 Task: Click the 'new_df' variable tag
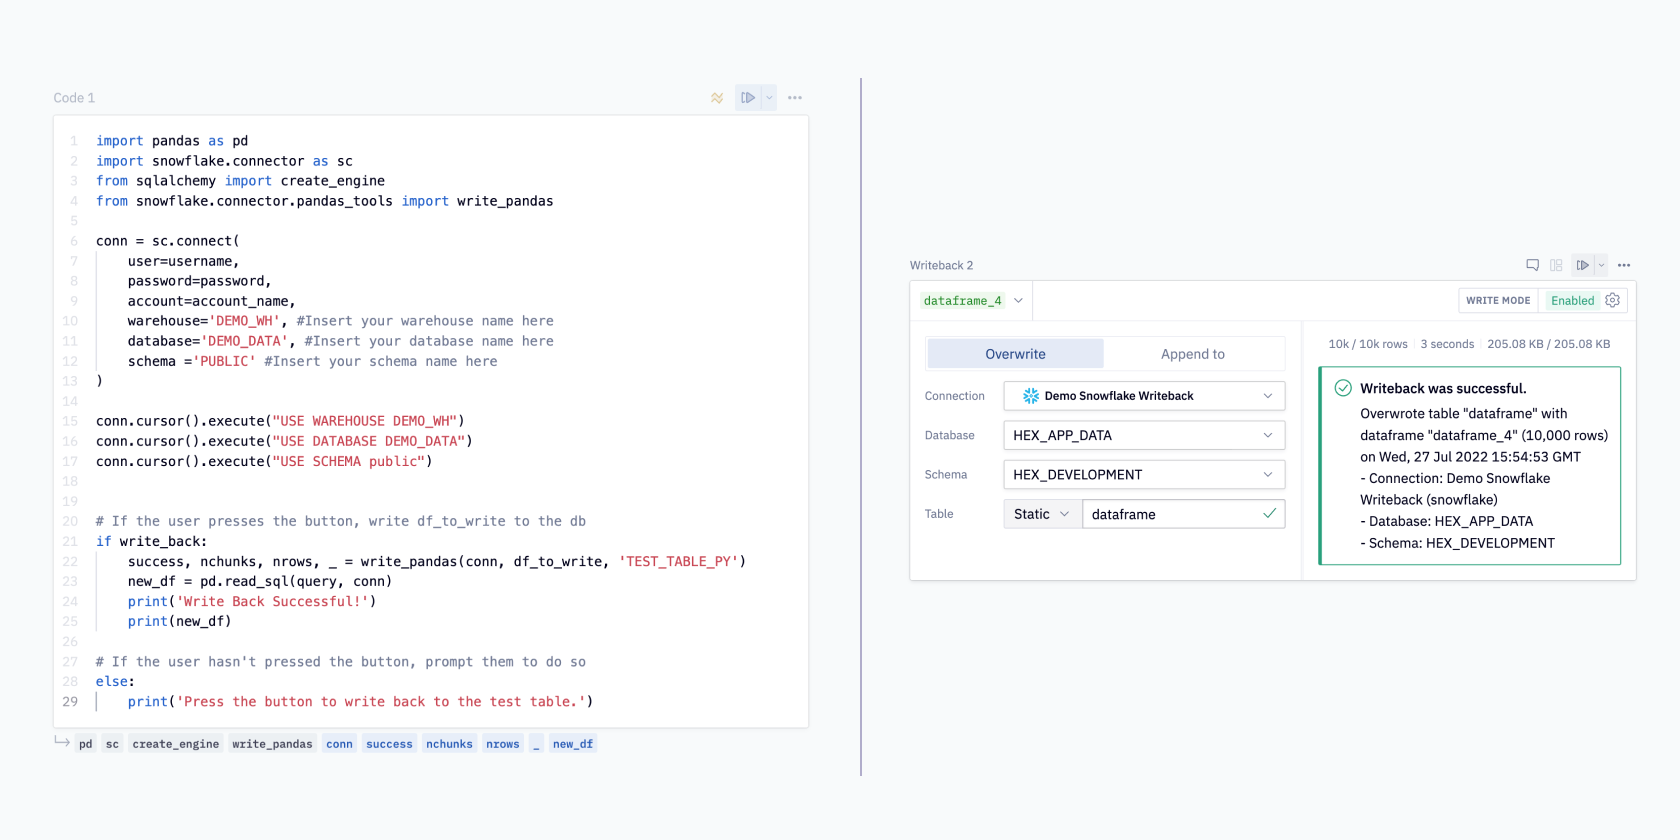573,744
